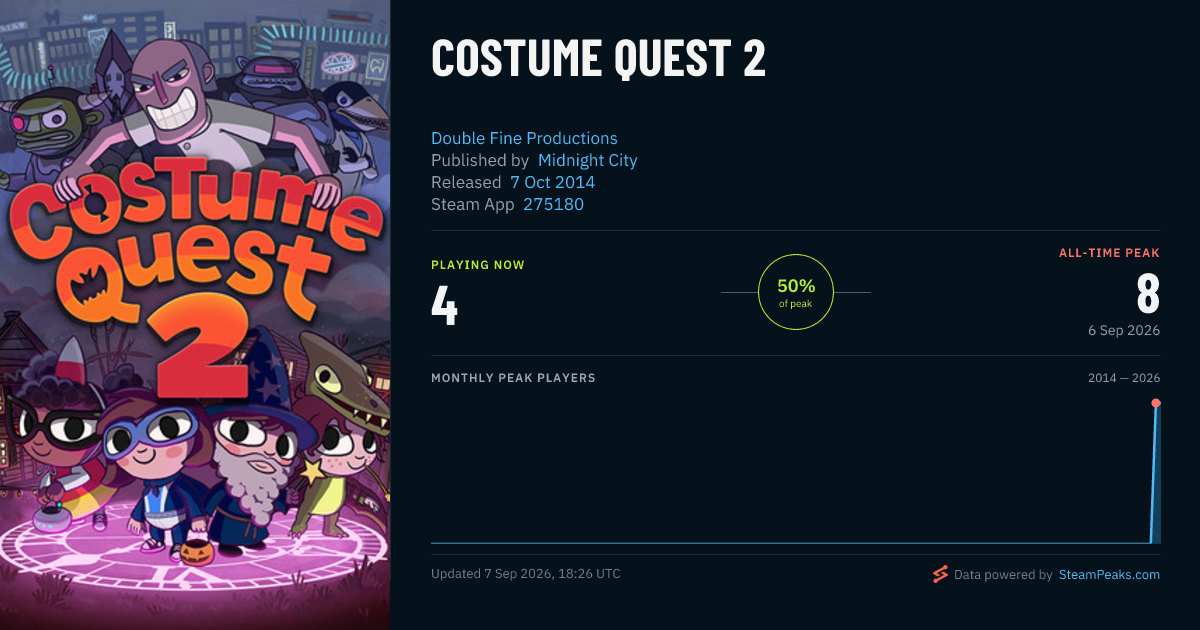The width and height of the screenshot is (1200, 630).
Task: Click the blue spike in the chart
Action: coord(1155,475)
